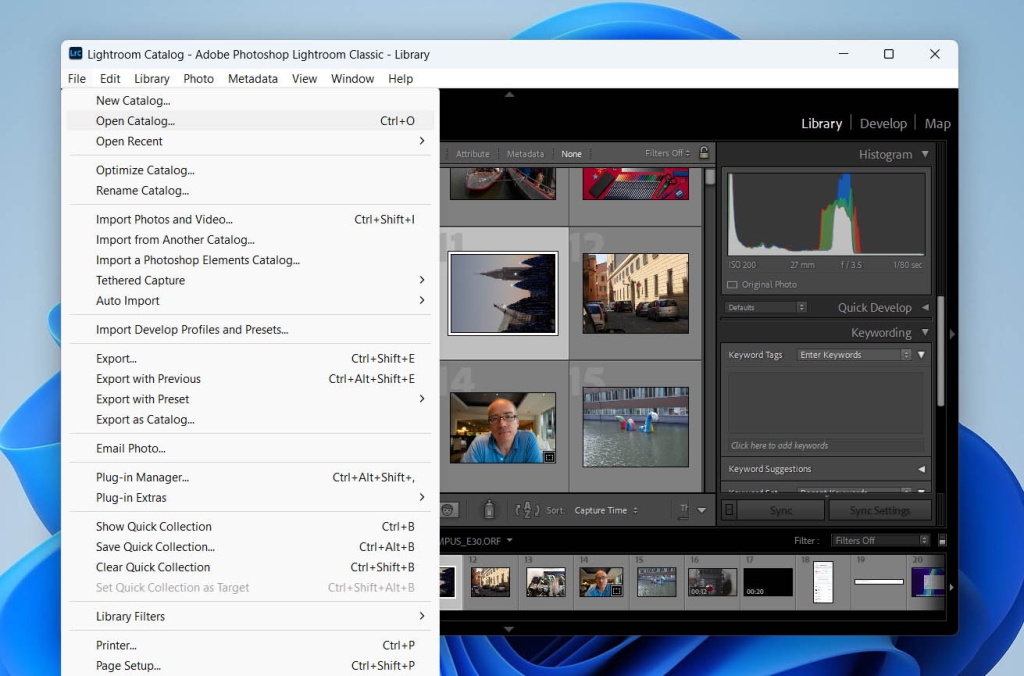Toggle the filmstrip filter switch at bottom right
The width and height of the screenshot is (1024, 676).
941,540
